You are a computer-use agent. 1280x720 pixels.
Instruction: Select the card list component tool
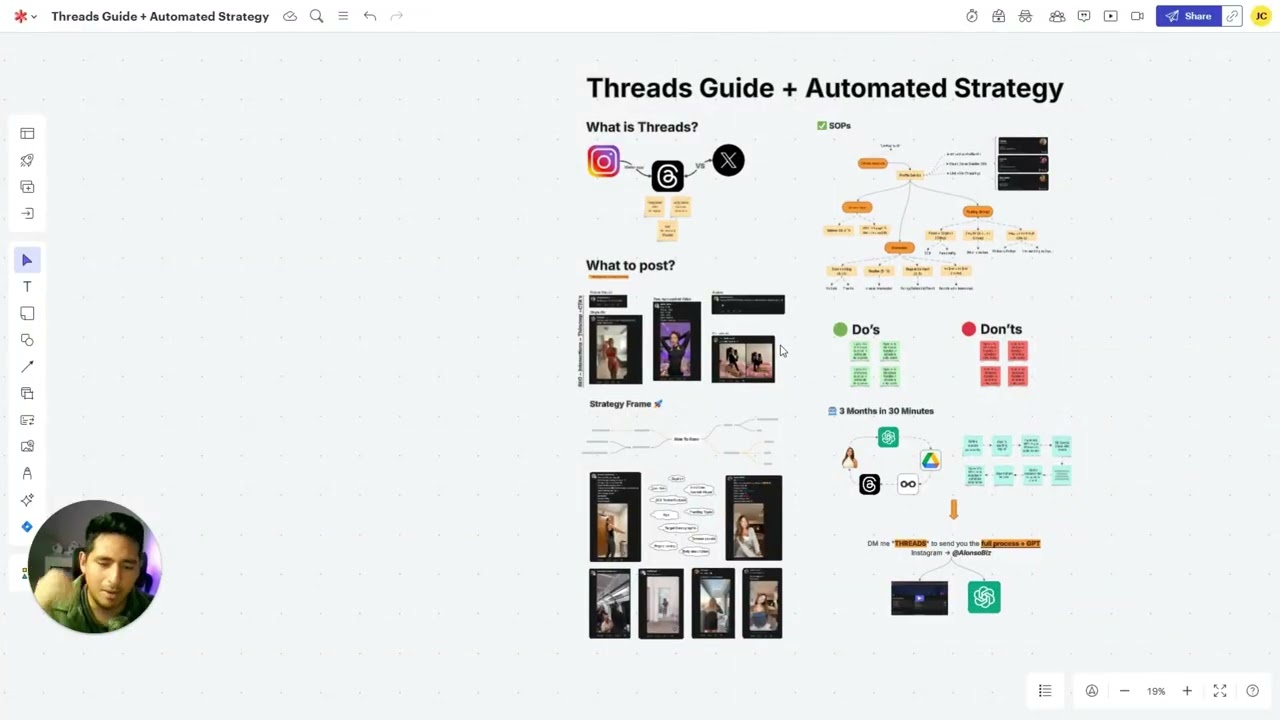point(27,420)
